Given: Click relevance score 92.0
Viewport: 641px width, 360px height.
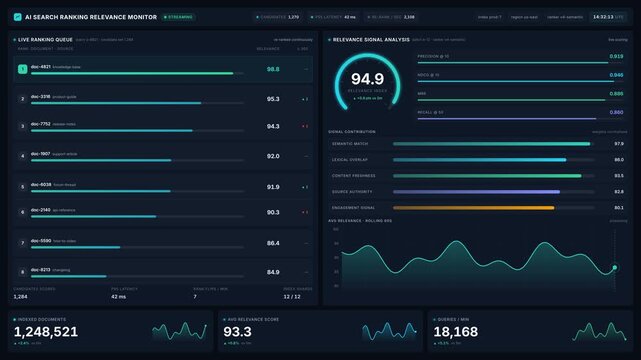Looking at the screenshot, I should (273, 157).
